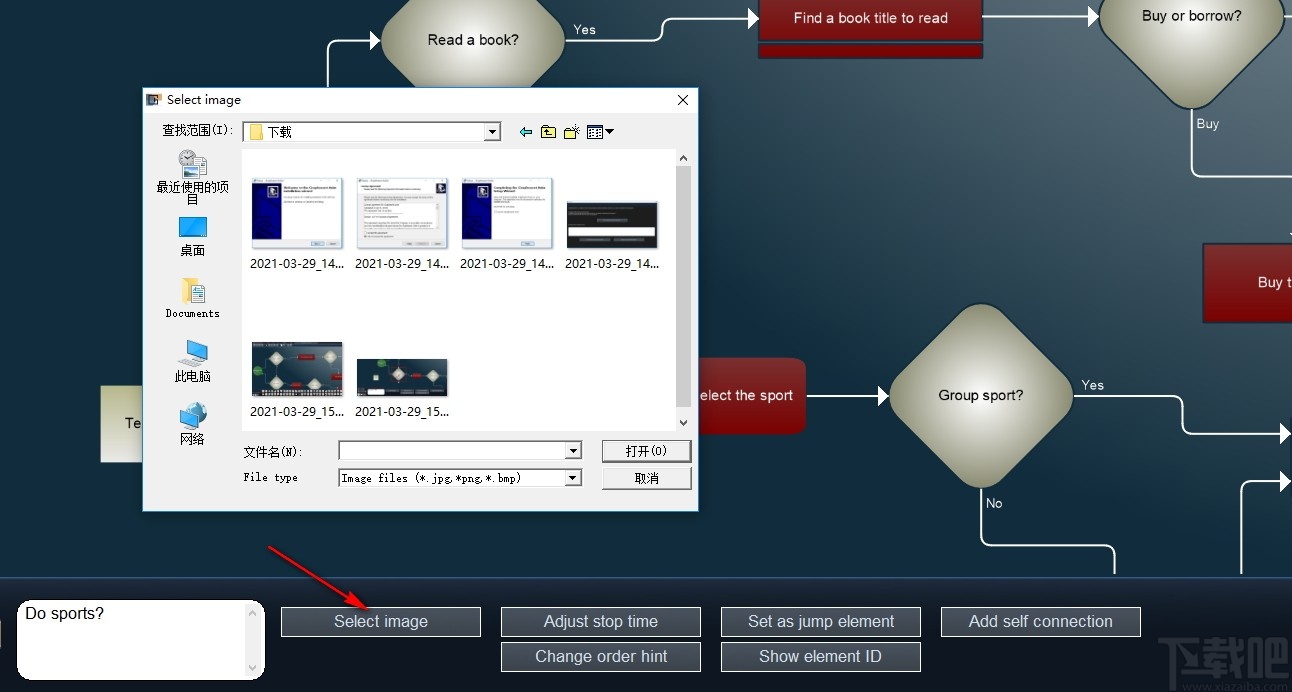
Task: Click the Select image dialog title bar icon
Action: coord(154,100)
